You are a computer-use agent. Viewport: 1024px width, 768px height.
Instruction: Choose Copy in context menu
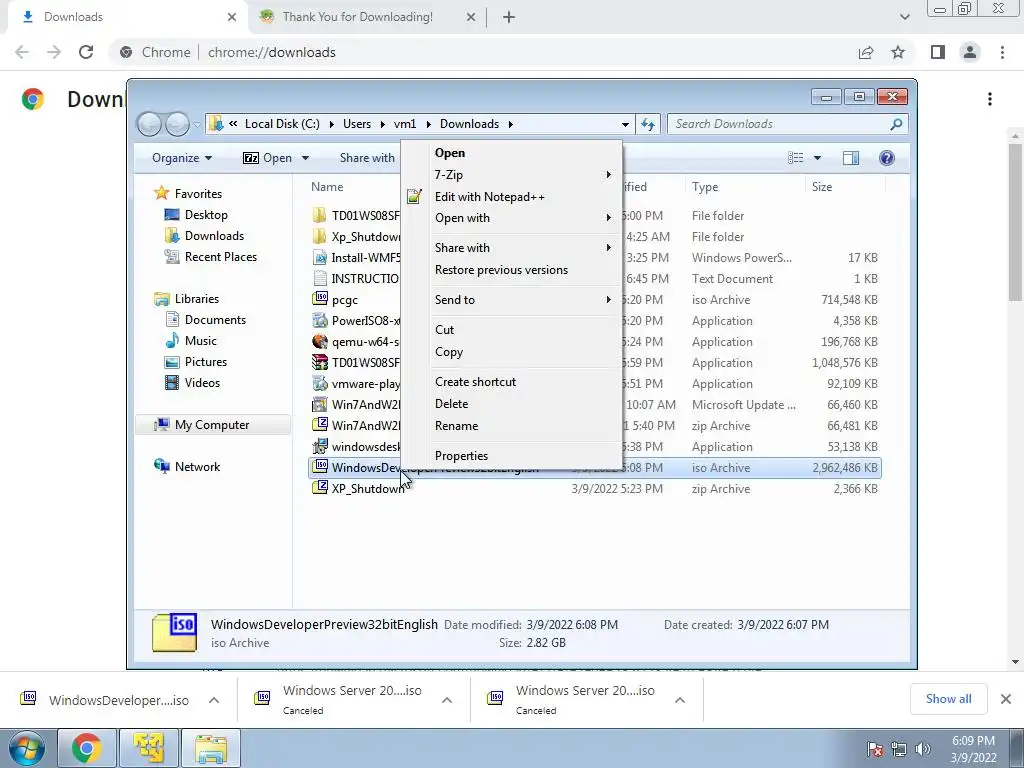(449, 352)
